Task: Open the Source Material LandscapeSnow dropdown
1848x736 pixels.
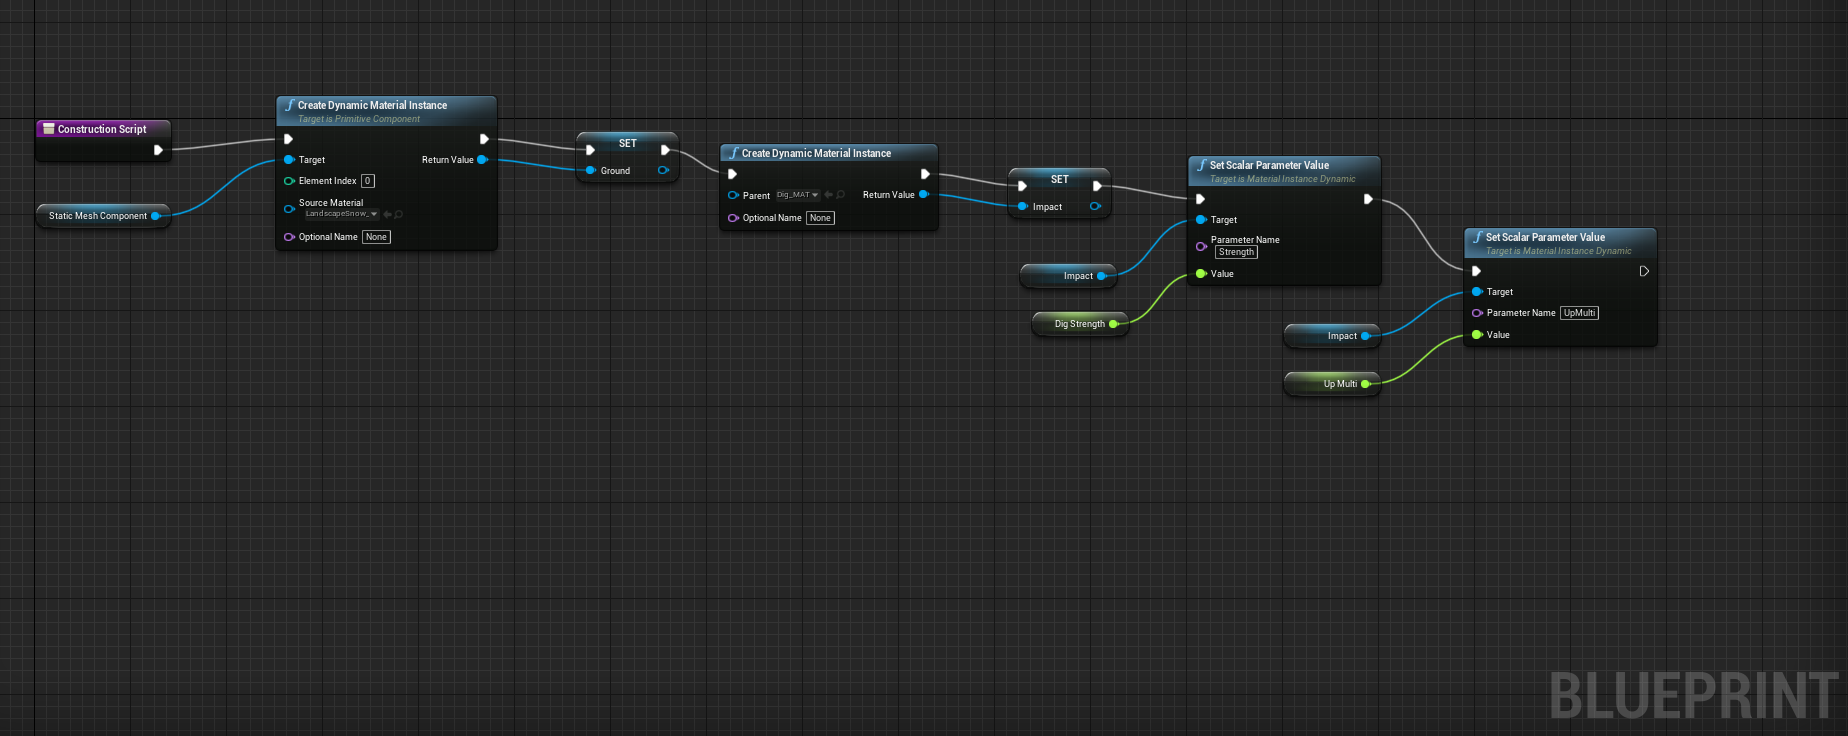Action: [341, 214]
